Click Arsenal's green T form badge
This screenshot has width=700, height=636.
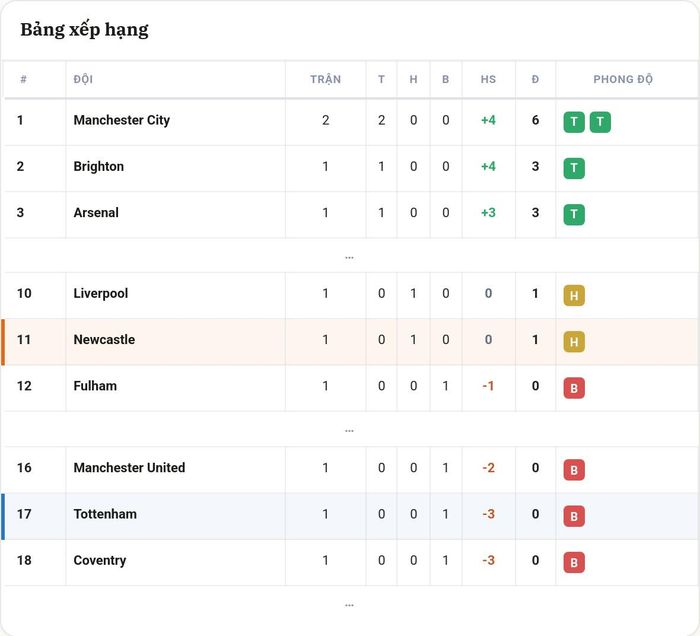(574, 215)
